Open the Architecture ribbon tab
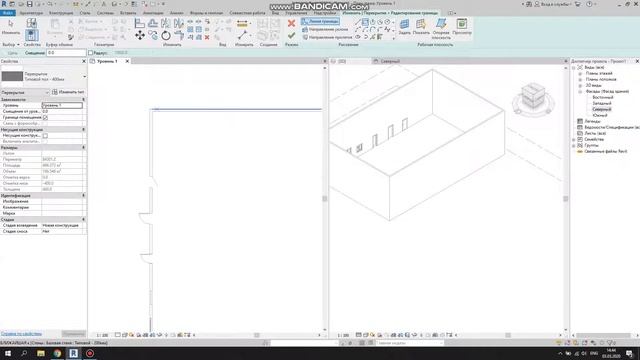Screen dimensions: 640x360 (31, 13)
